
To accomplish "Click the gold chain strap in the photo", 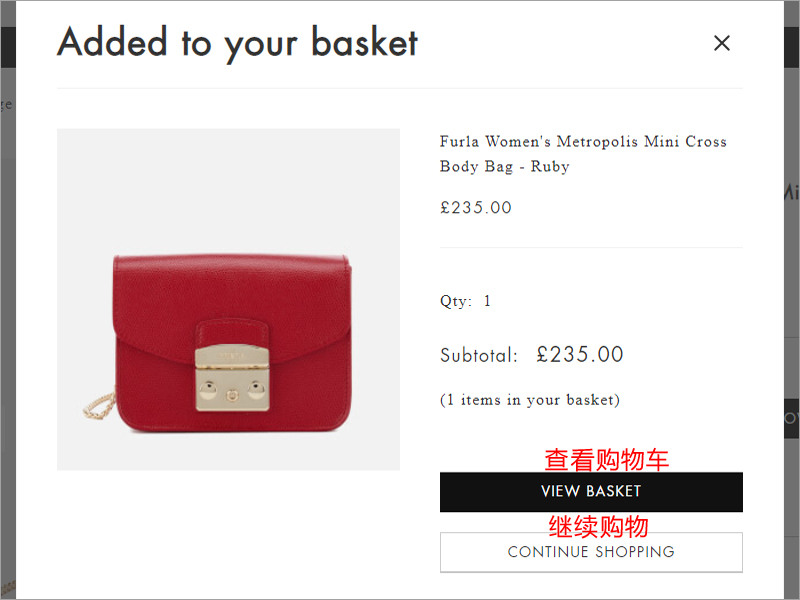I will 99,407.
